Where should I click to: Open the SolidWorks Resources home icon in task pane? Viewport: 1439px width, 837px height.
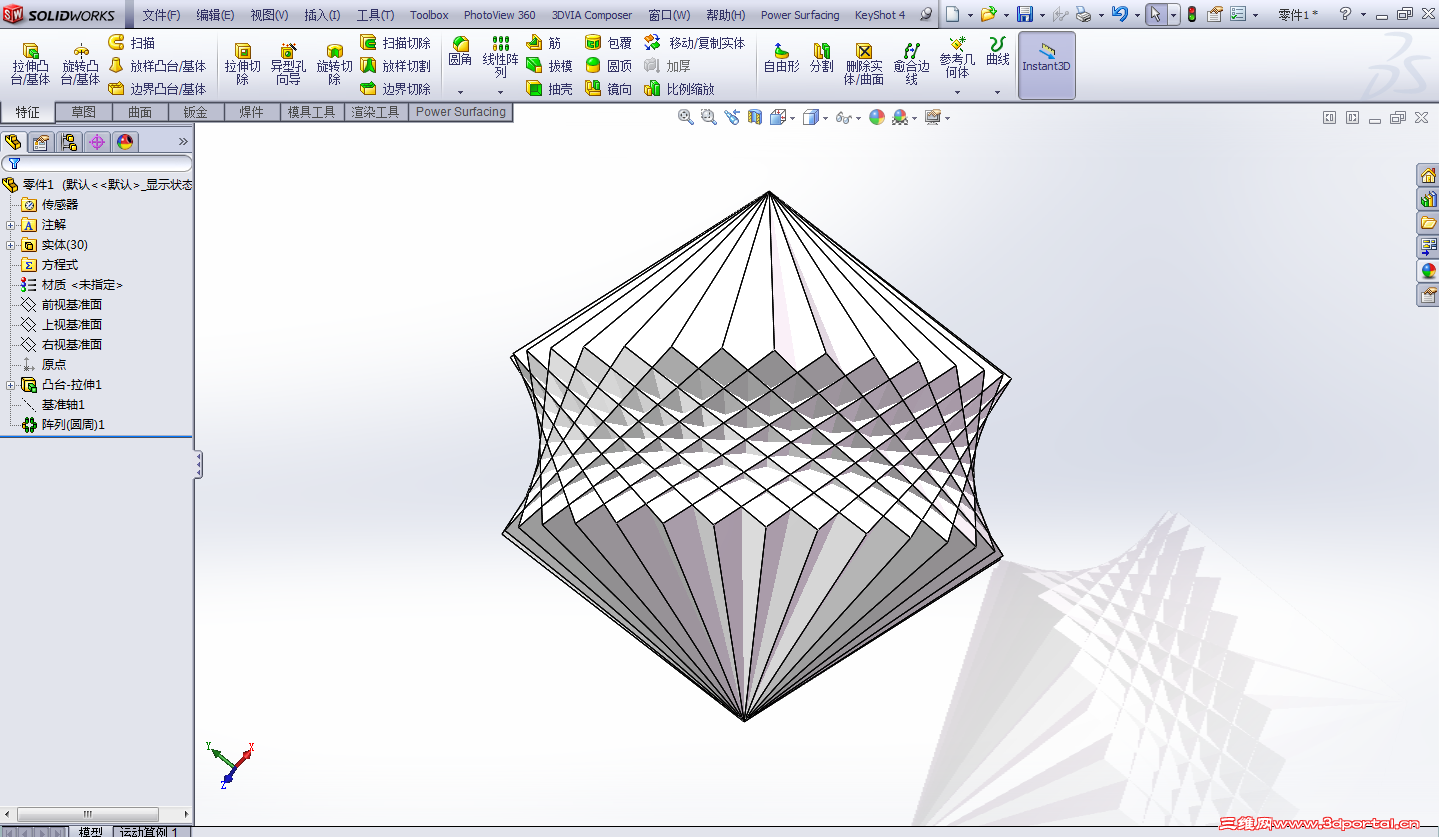click(1428, 176)
